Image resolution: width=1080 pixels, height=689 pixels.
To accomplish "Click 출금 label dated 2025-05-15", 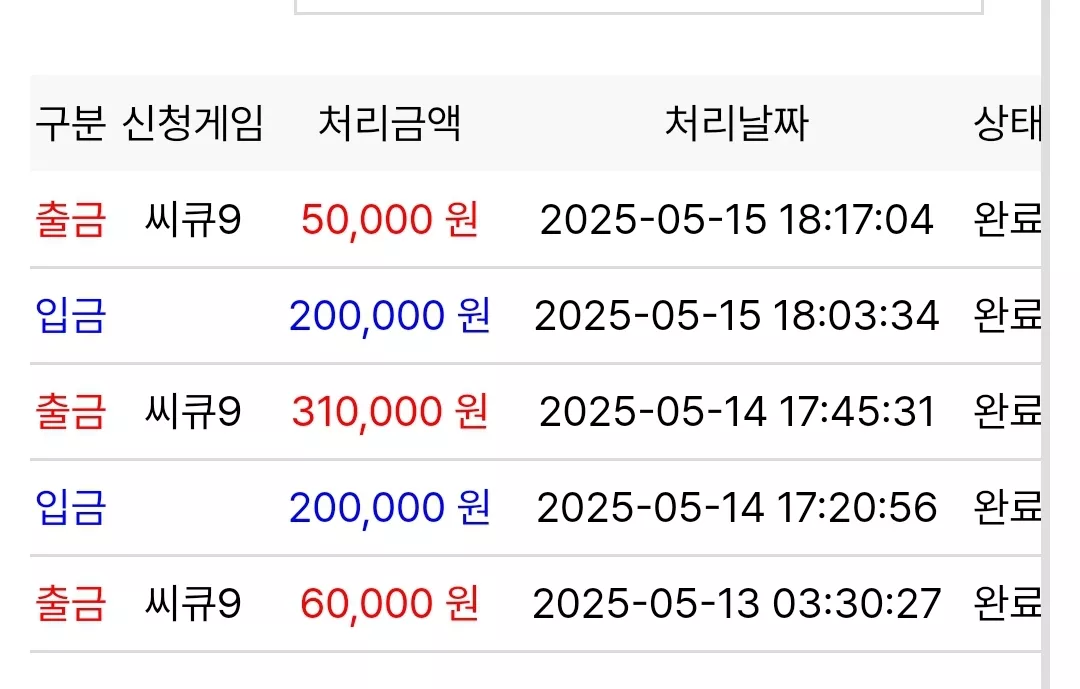I will (x=70, y=220).
